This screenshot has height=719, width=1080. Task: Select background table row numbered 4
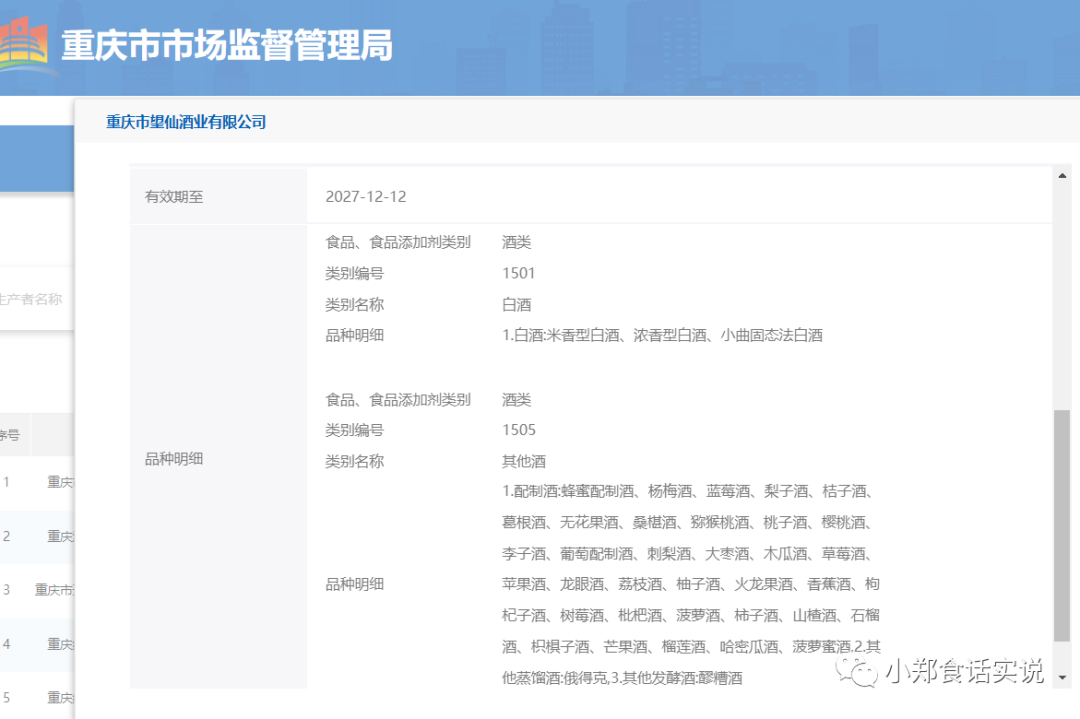click(37, 645)
